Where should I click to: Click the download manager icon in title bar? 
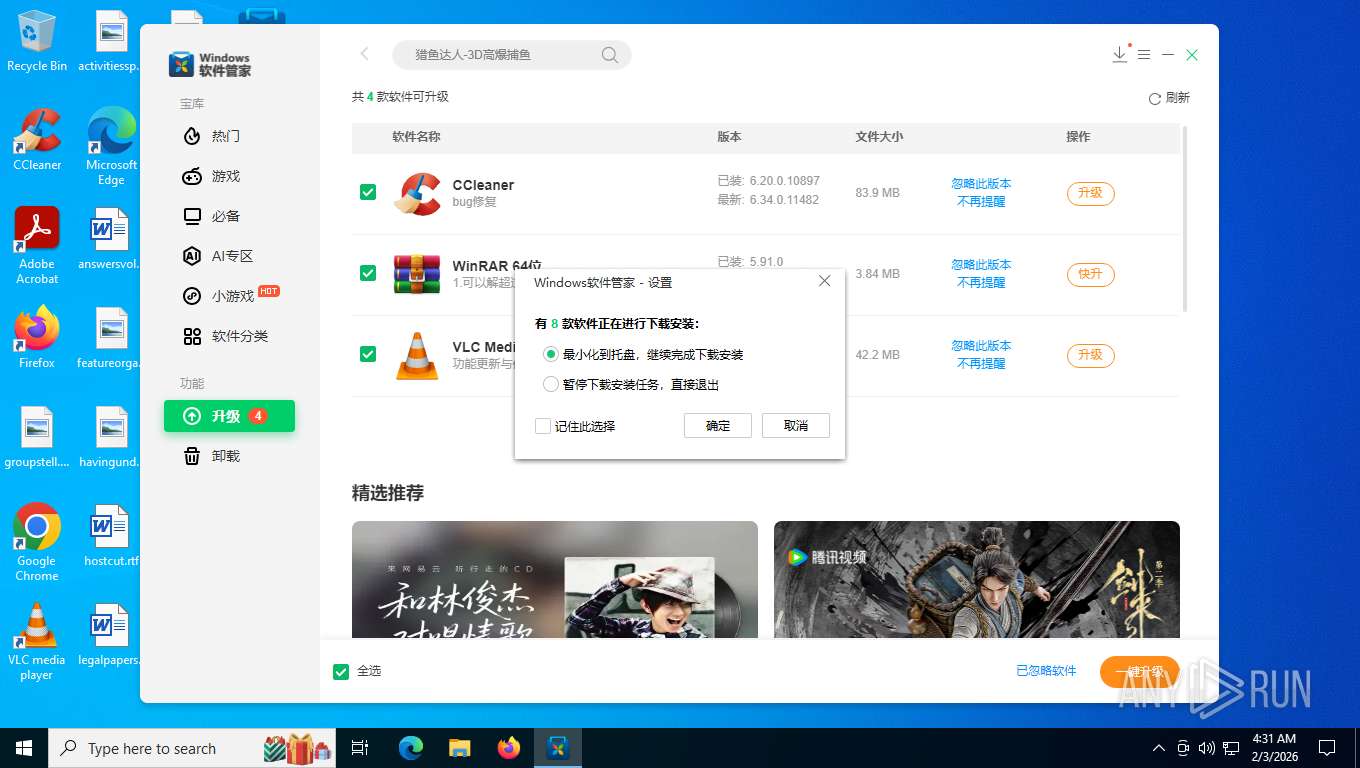pyautogui.click(x=1120, y=54)
